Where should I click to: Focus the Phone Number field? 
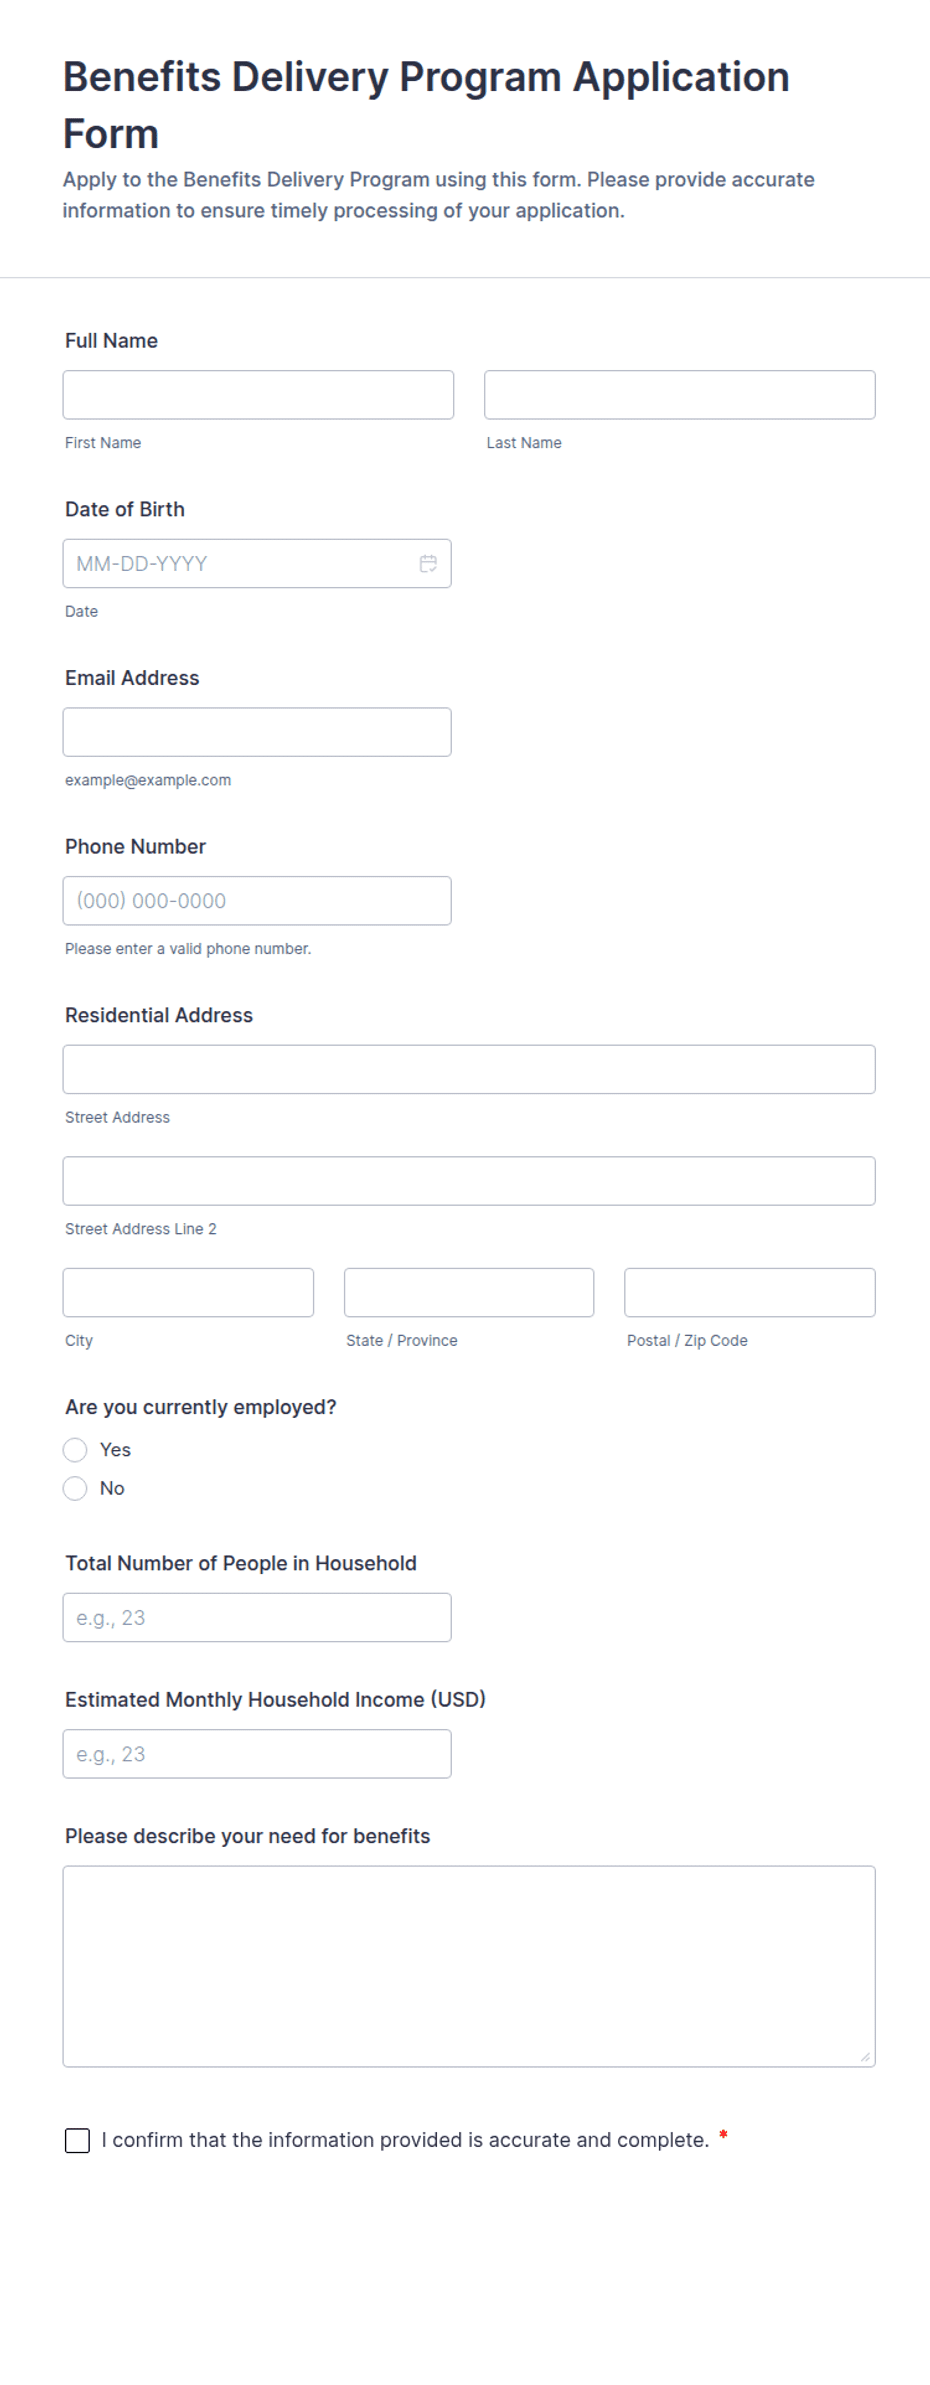[257, 901]
